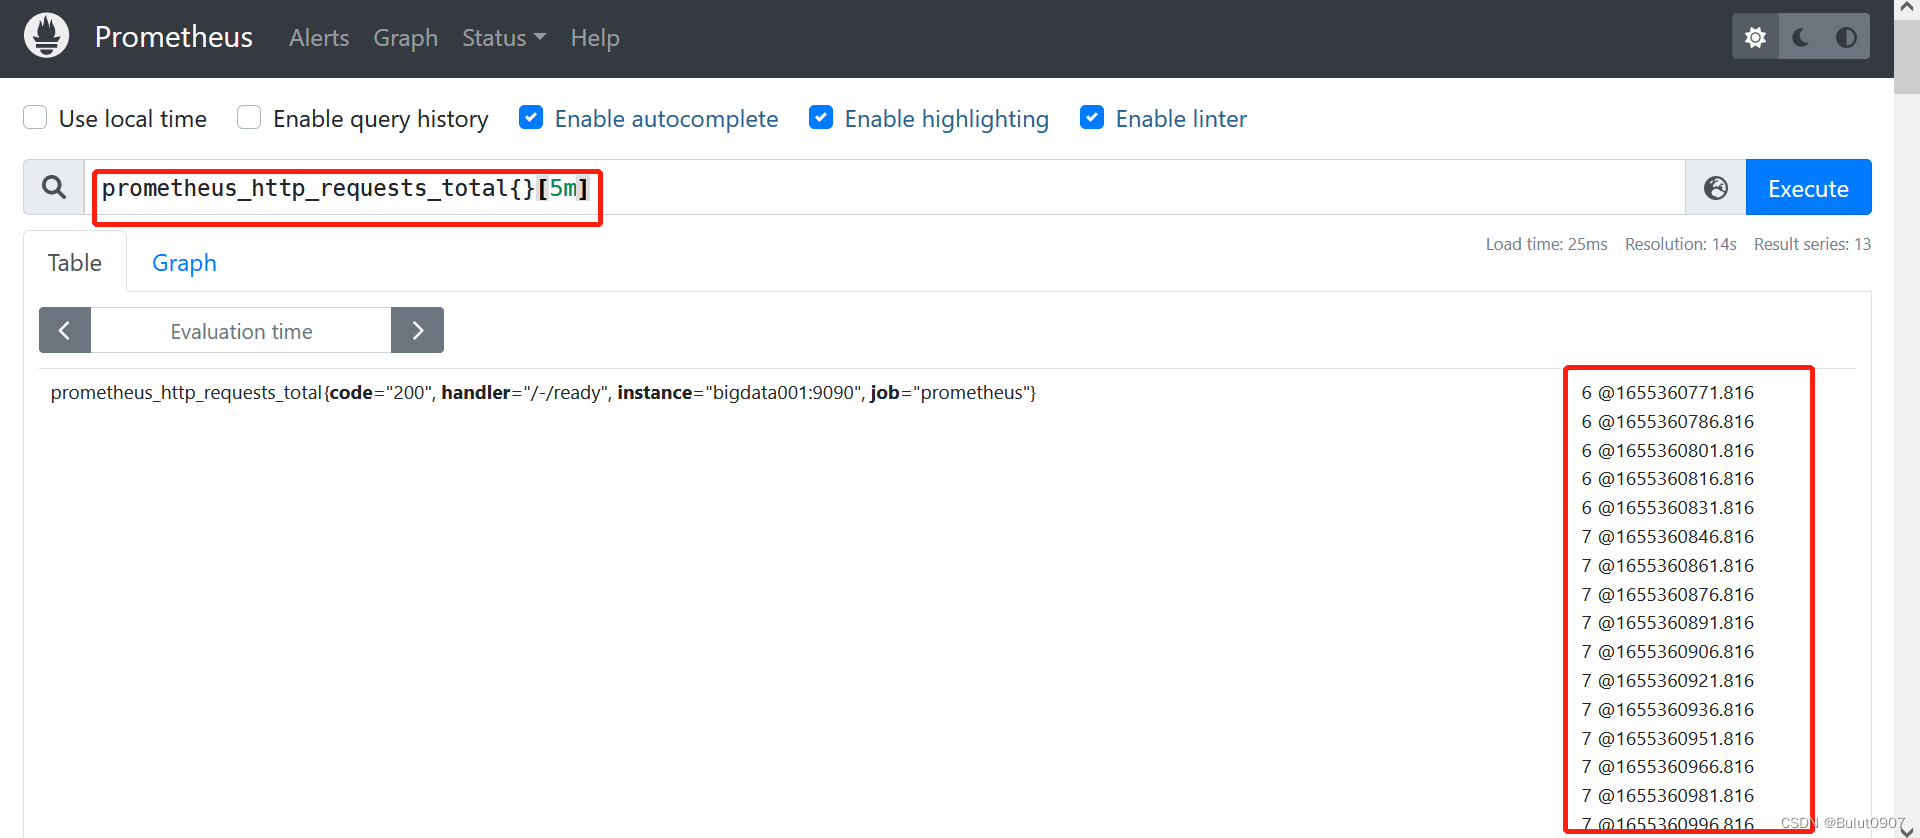Open the Alerts page in navbar

click(x=319, y=38)
